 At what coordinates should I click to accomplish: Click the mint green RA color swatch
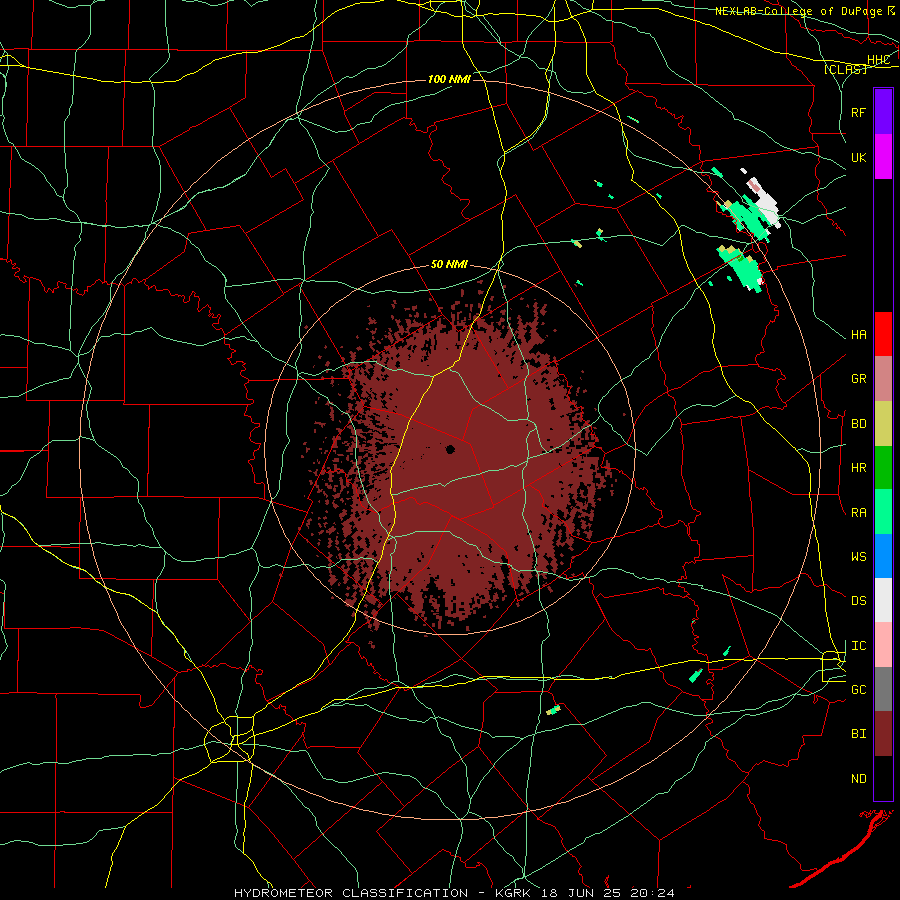[883, 512]
